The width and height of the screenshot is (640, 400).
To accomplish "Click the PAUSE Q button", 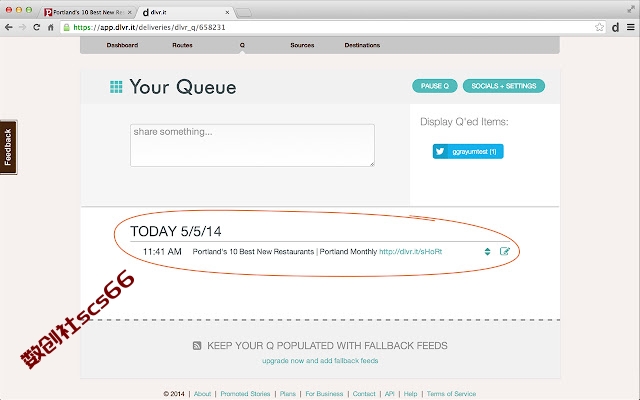I will pyautogui.click(x=435, y=86).
